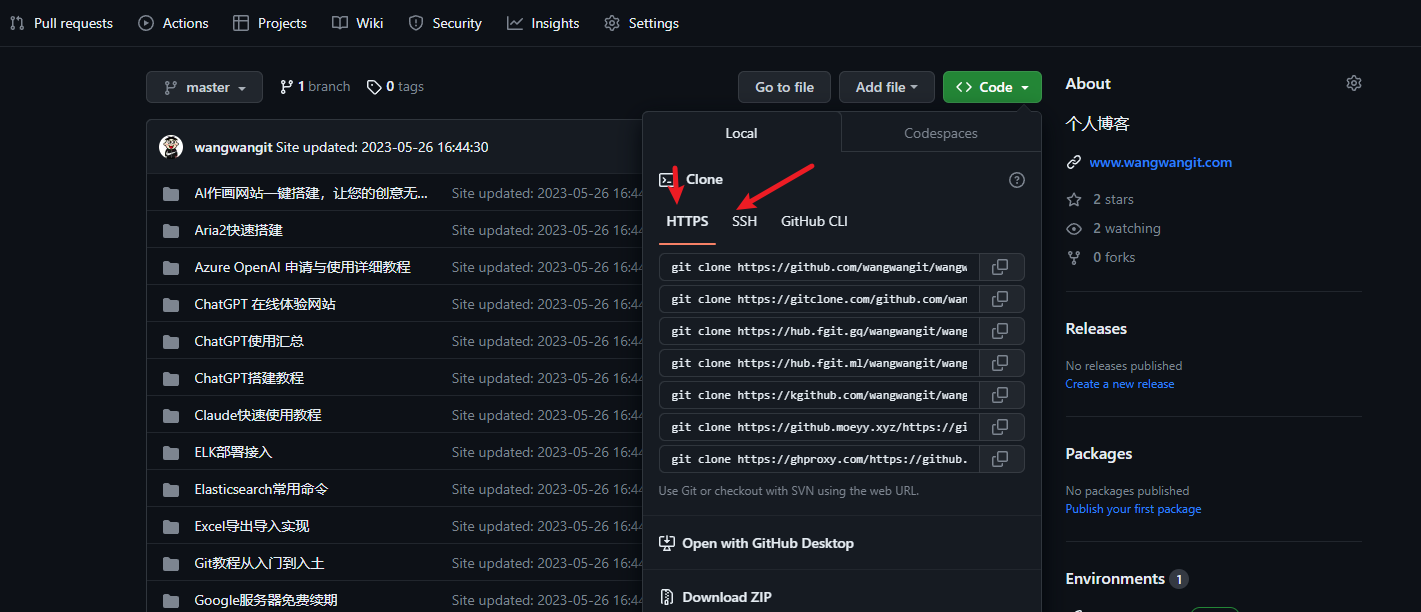
Task: Expand the Add file dropdown
Action: 886,87
